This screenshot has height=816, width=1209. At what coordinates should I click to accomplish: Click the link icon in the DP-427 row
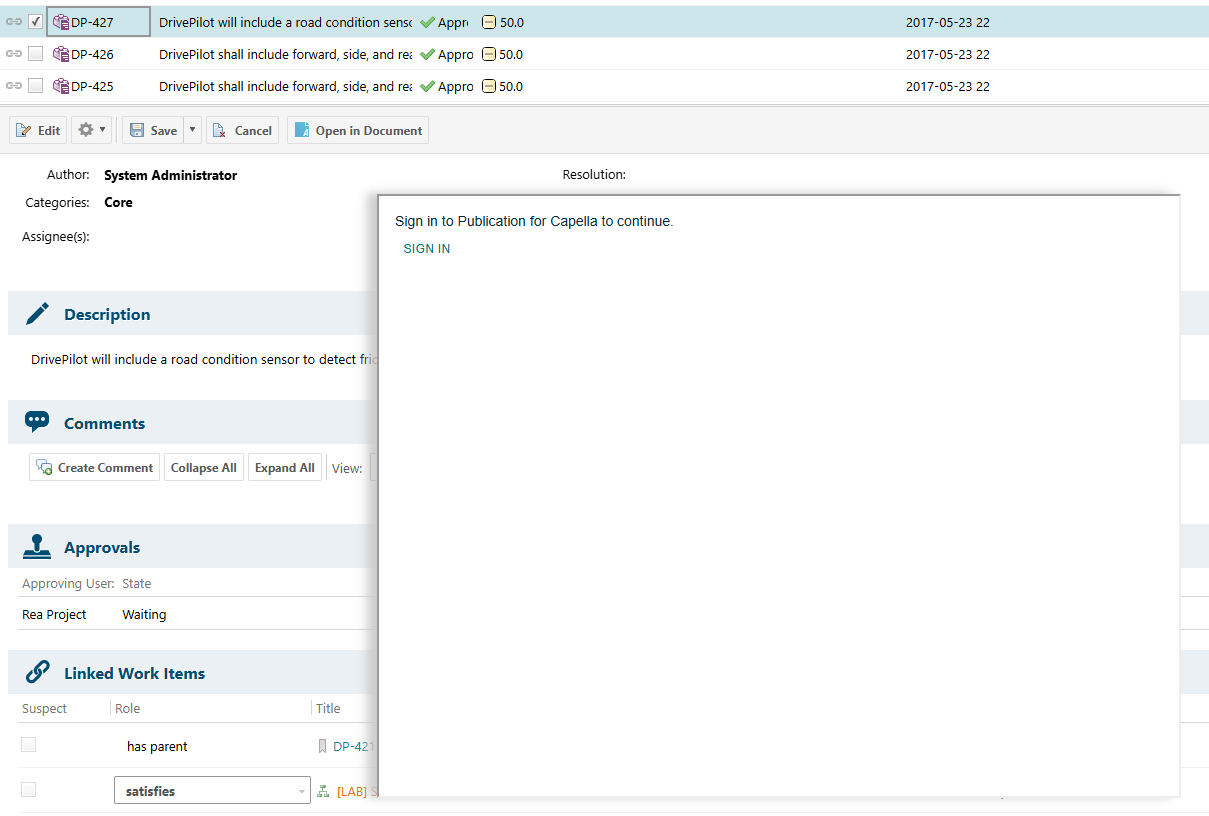(x=14, y=22)
